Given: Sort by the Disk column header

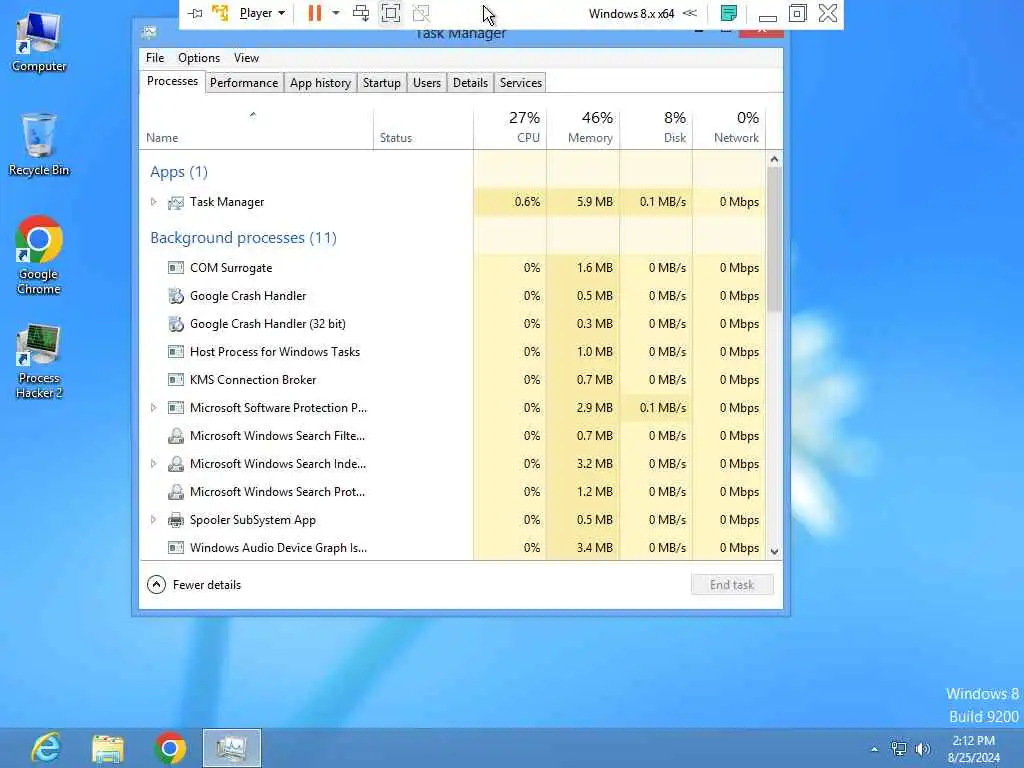Looking at the screenshot, I should [656, 129].
